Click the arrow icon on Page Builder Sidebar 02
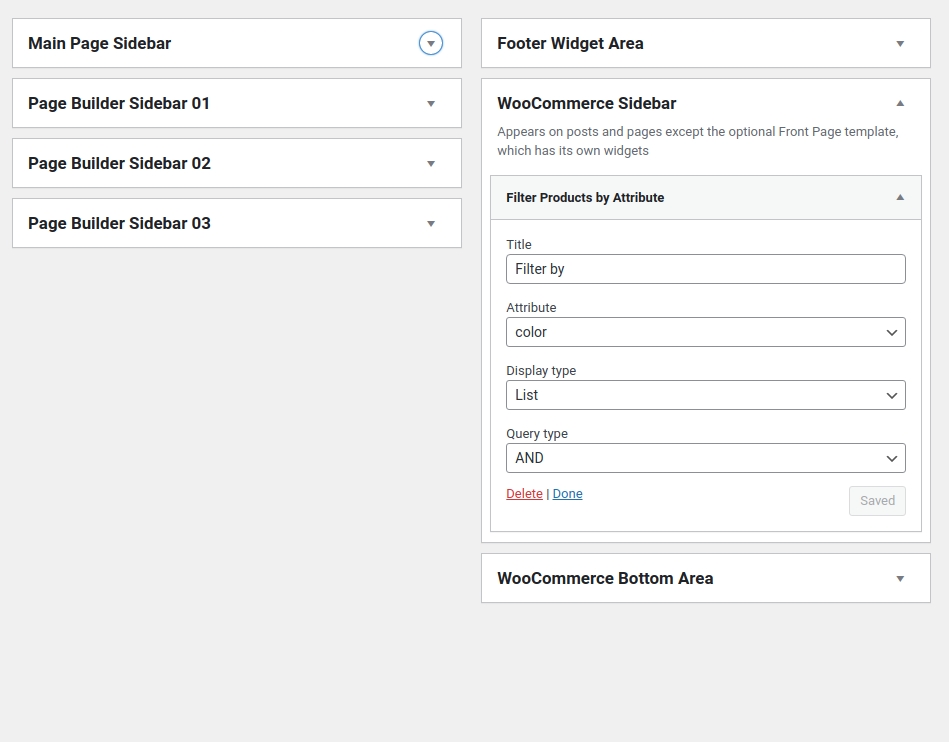This screenshot has width=949, height=742. (x=431, y=164)
